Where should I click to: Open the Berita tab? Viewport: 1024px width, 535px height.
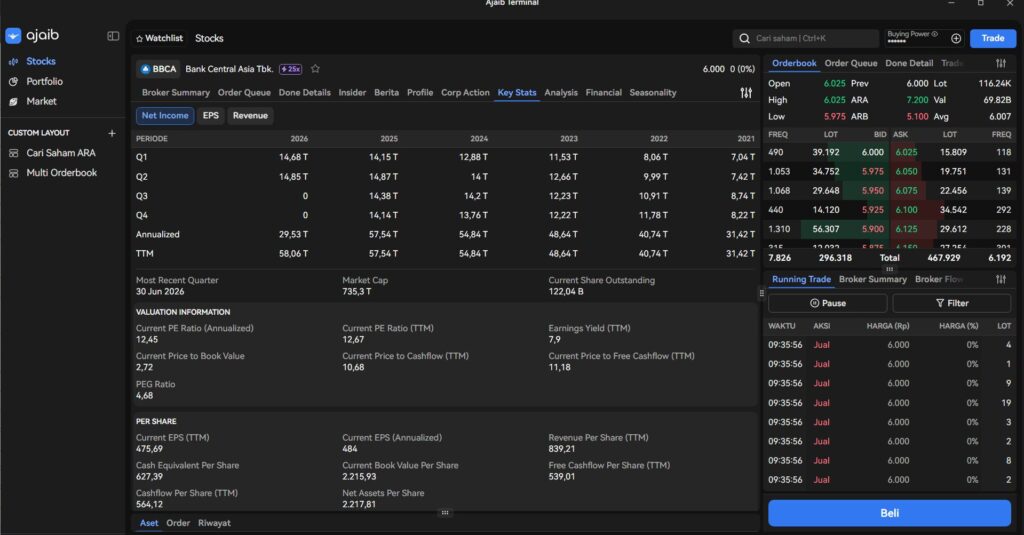387,93
